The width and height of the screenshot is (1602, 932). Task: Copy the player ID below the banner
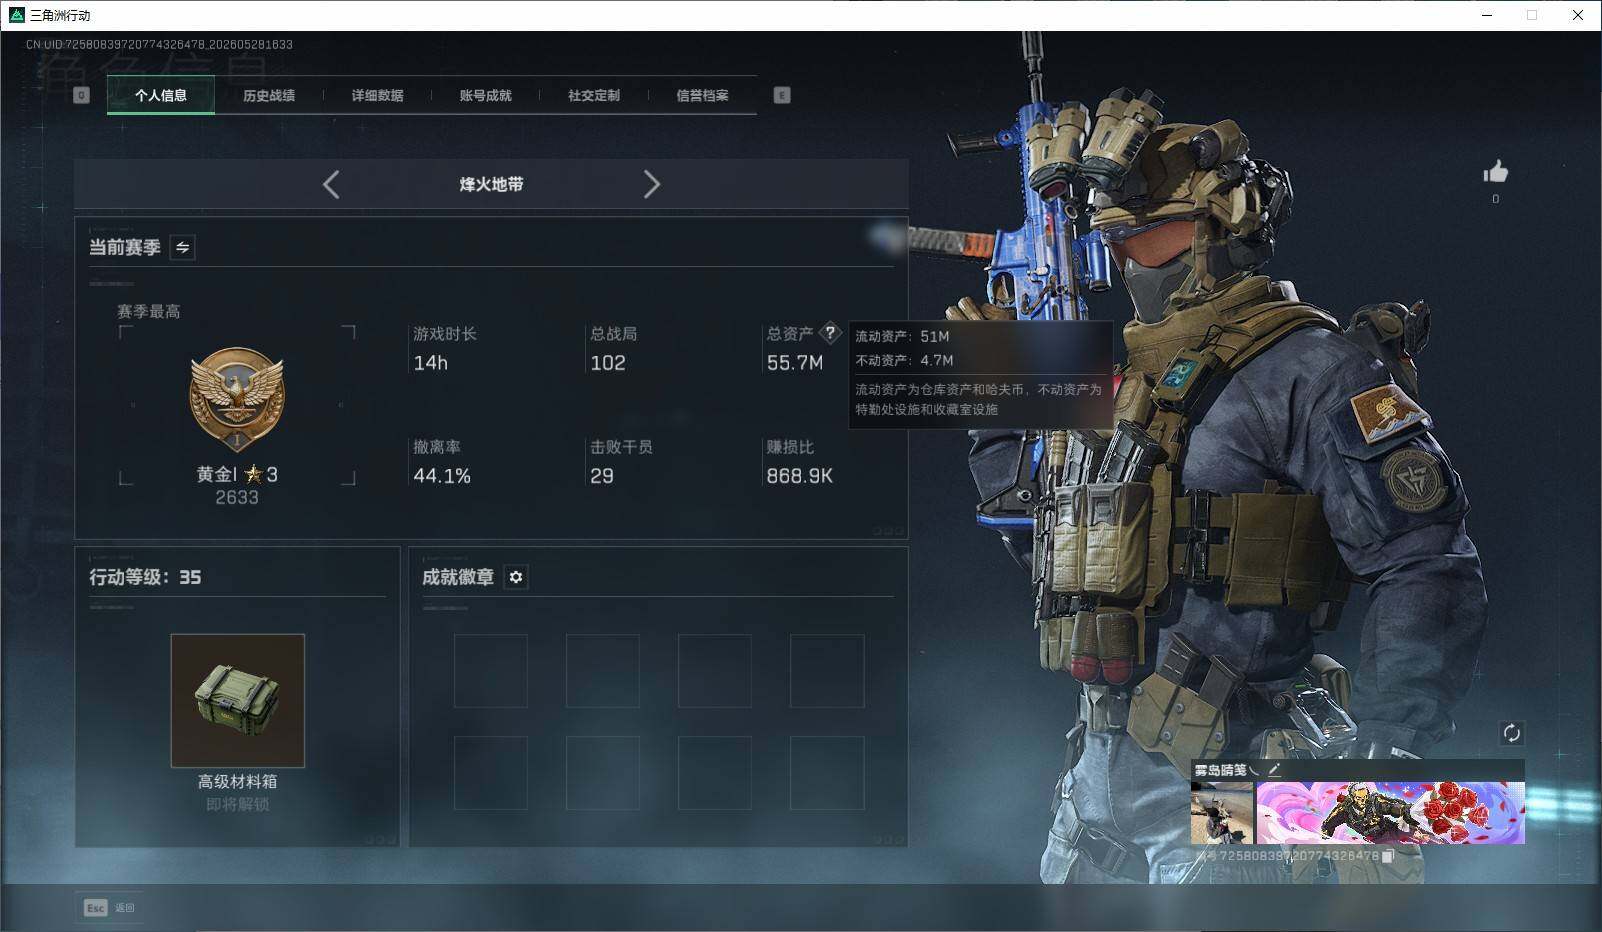(1388, 856)
